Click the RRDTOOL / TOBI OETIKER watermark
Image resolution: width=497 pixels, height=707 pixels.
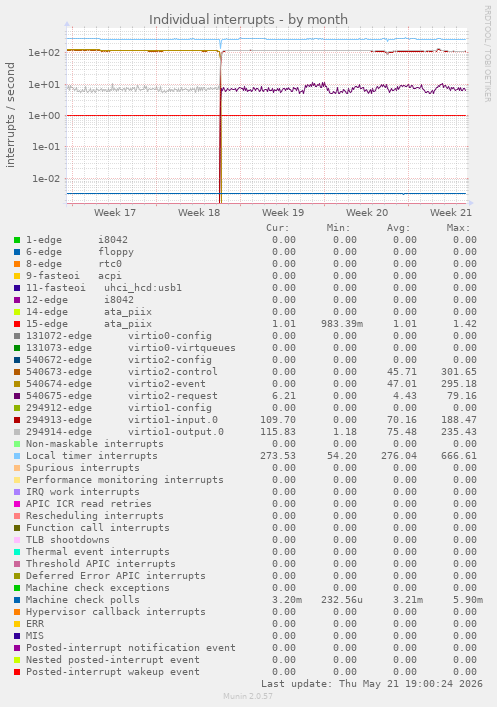pyautogui.click(x=487, y=53)
